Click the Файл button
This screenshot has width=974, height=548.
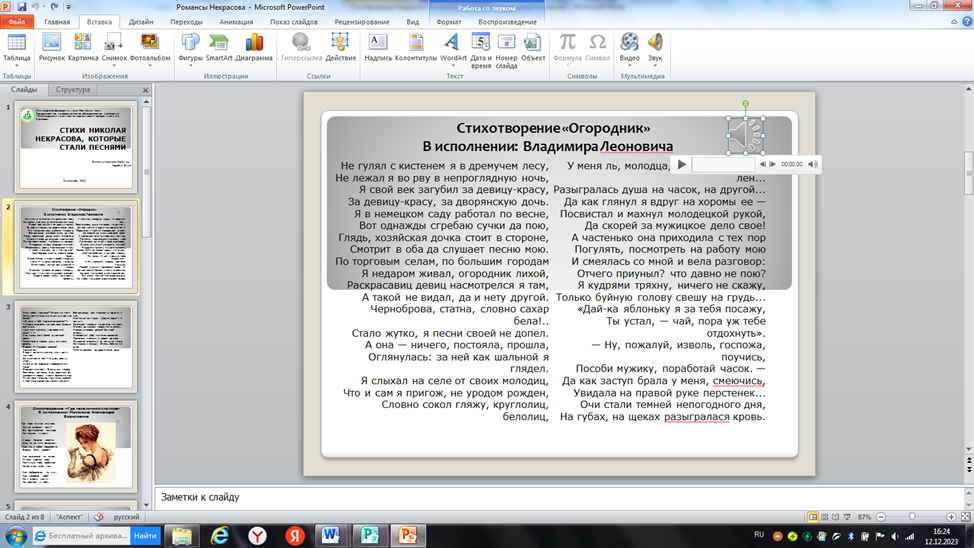coord(17,21)
